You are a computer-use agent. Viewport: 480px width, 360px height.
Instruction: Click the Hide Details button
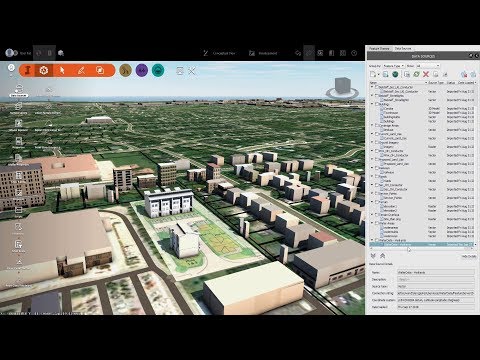point(469,256)
